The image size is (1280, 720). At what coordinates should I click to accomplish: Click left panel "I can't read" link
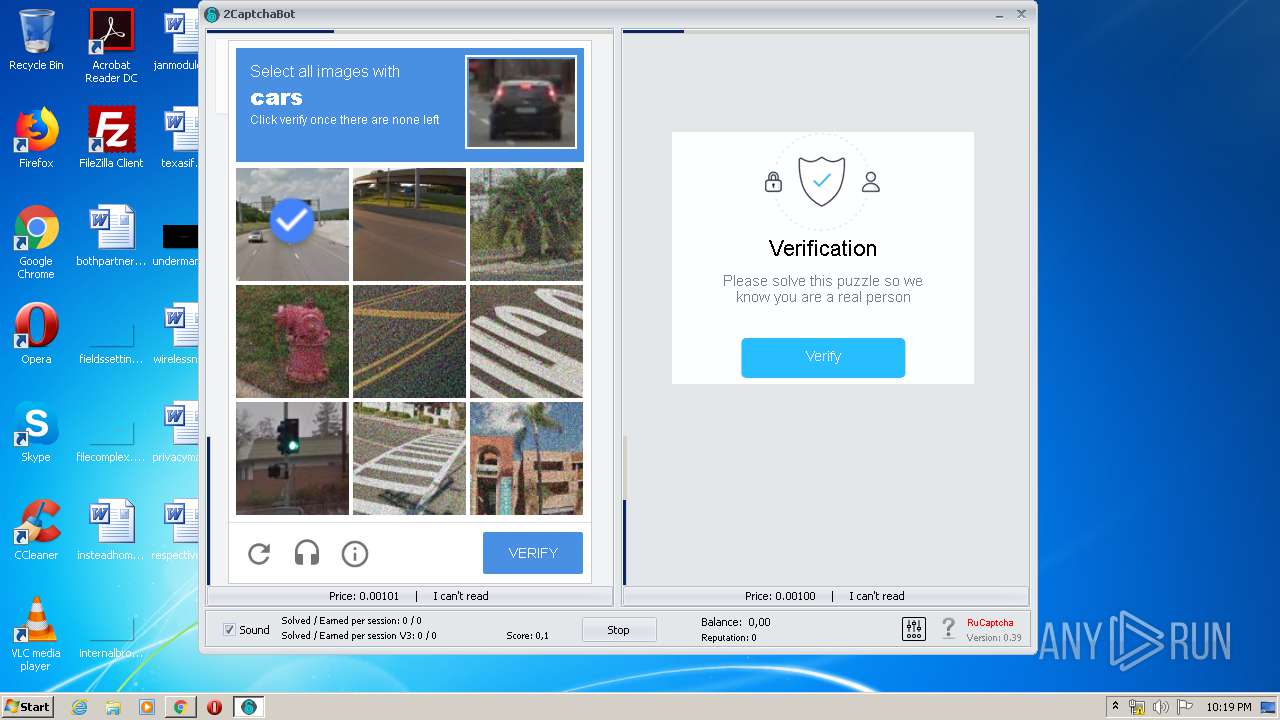click(x=461, y=596)
